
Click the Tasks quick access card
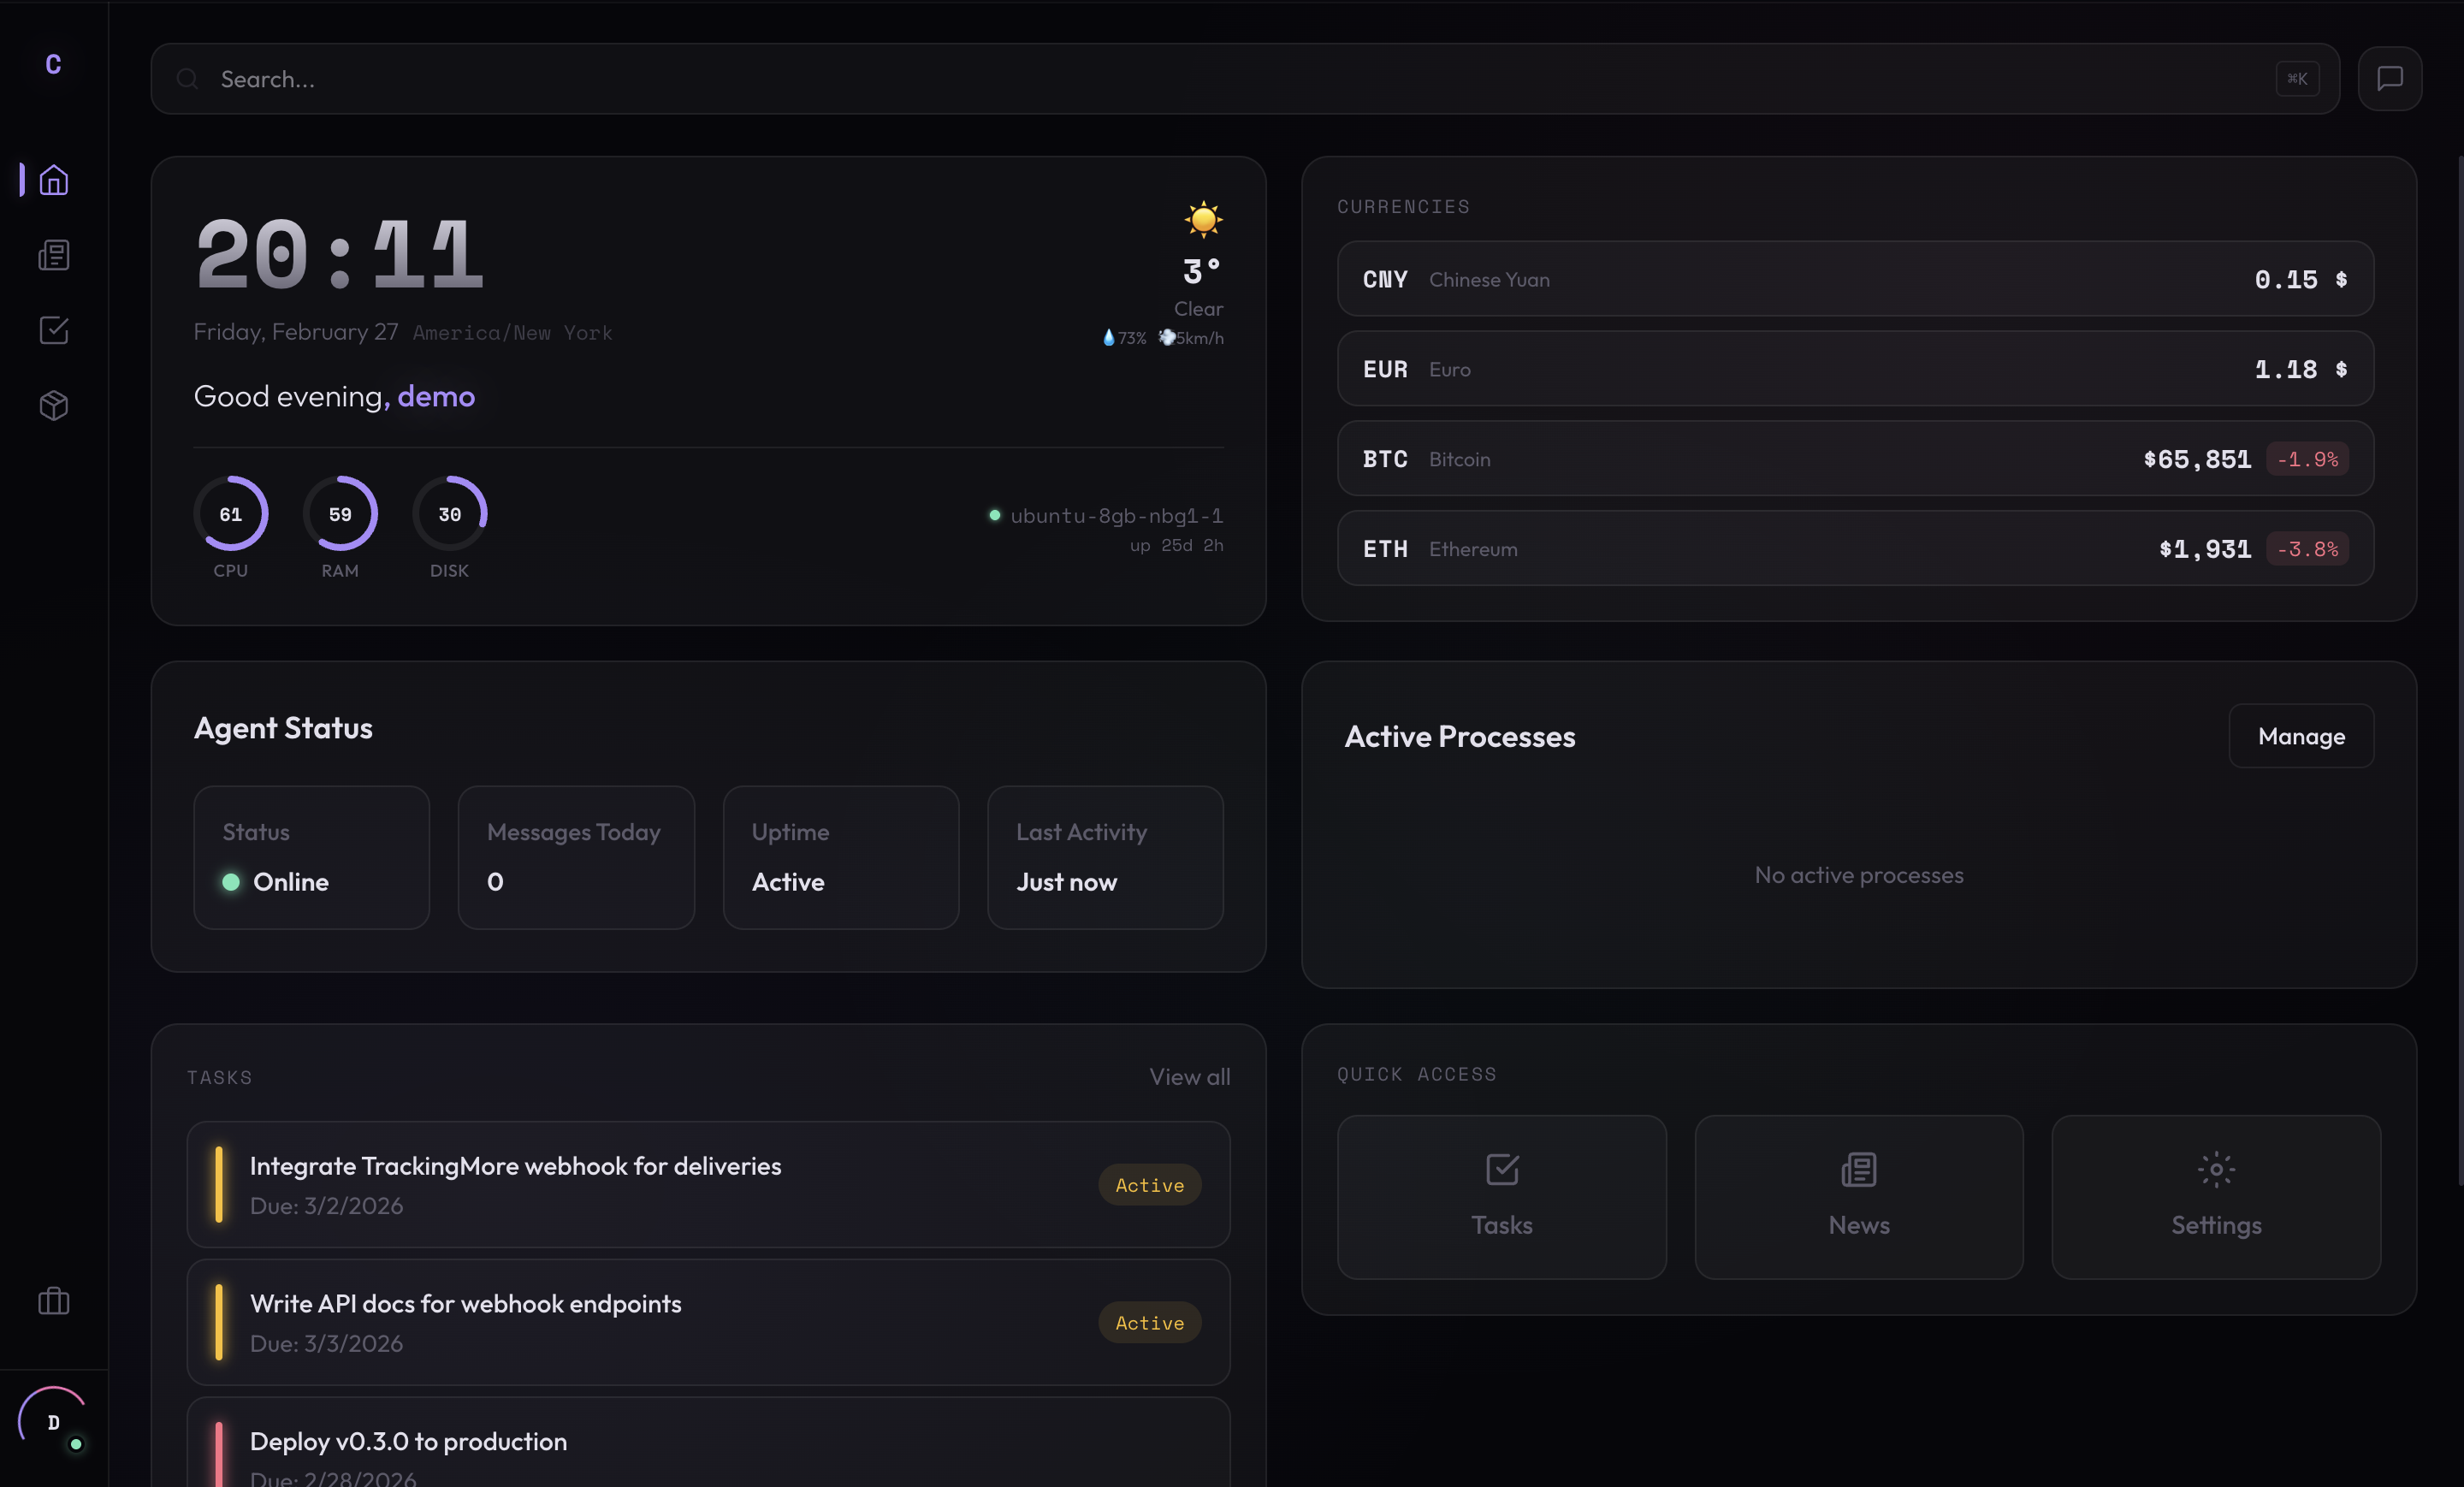point(1501,1197)
